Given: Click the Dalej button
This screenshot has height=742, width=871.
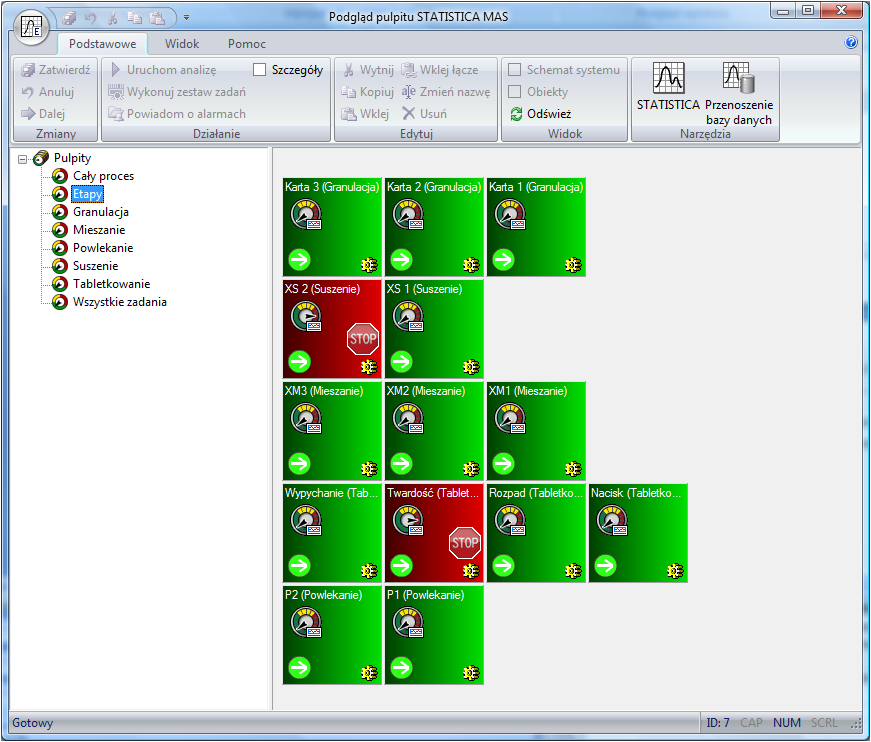Looking at the screenshot, I should point(43,114).
